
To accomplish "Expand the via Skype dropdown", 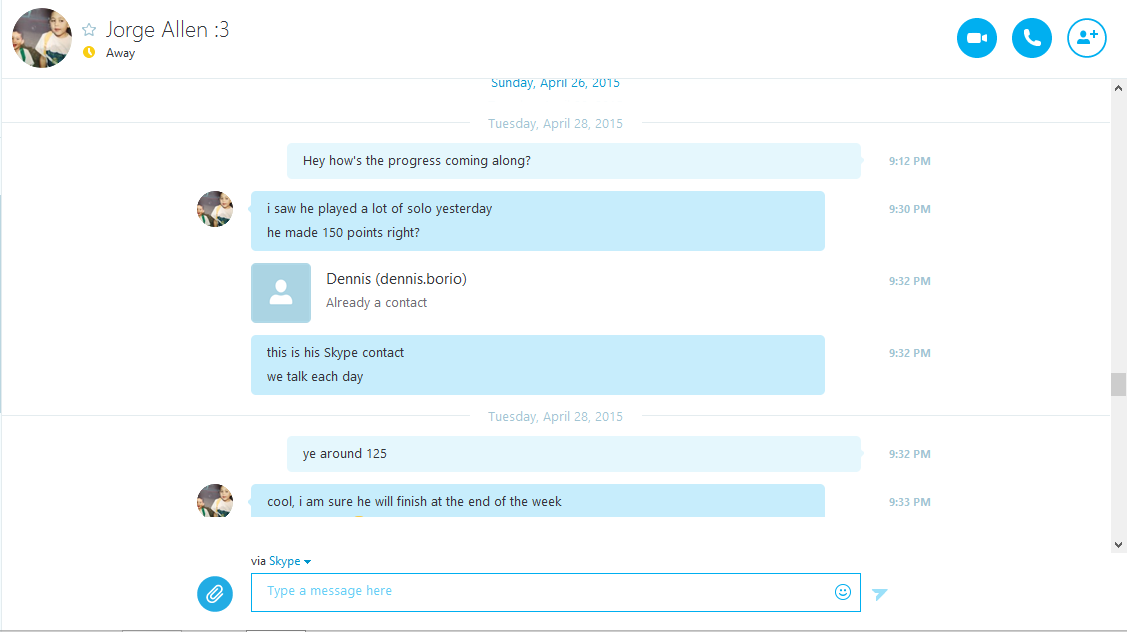I will click(x=290, y=561).
